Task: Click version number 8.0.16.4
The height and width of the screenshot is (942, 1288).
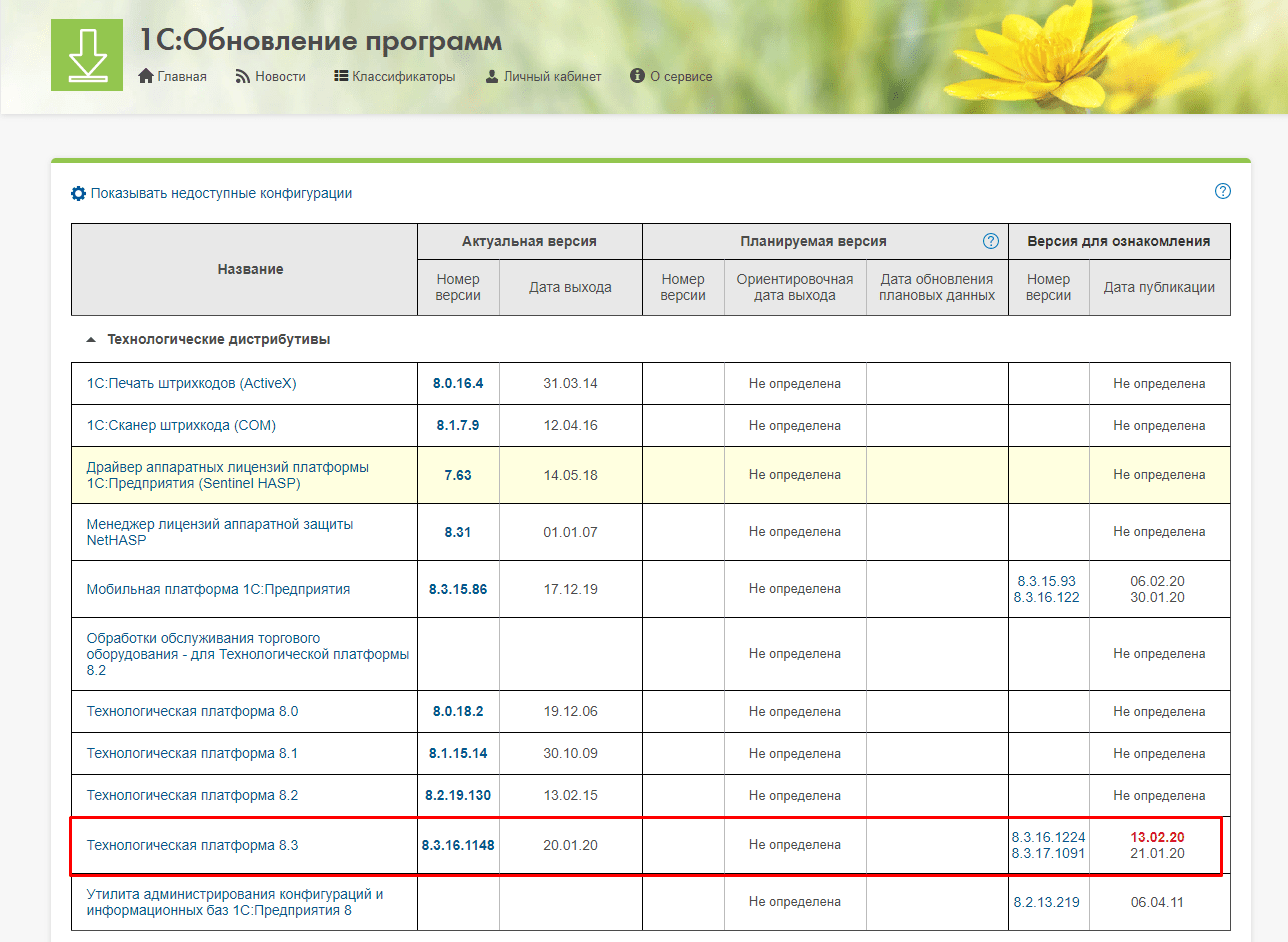Action: pos(458,383)
